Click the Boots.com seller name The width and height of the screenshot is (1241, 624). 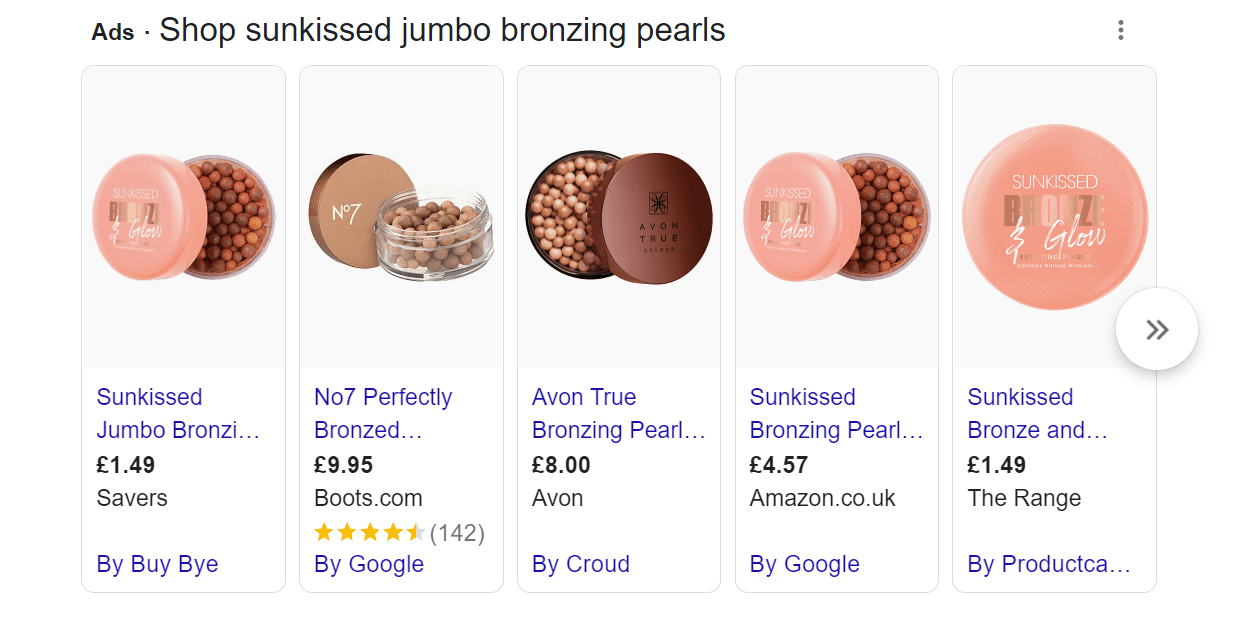click(x=368, y=498)
